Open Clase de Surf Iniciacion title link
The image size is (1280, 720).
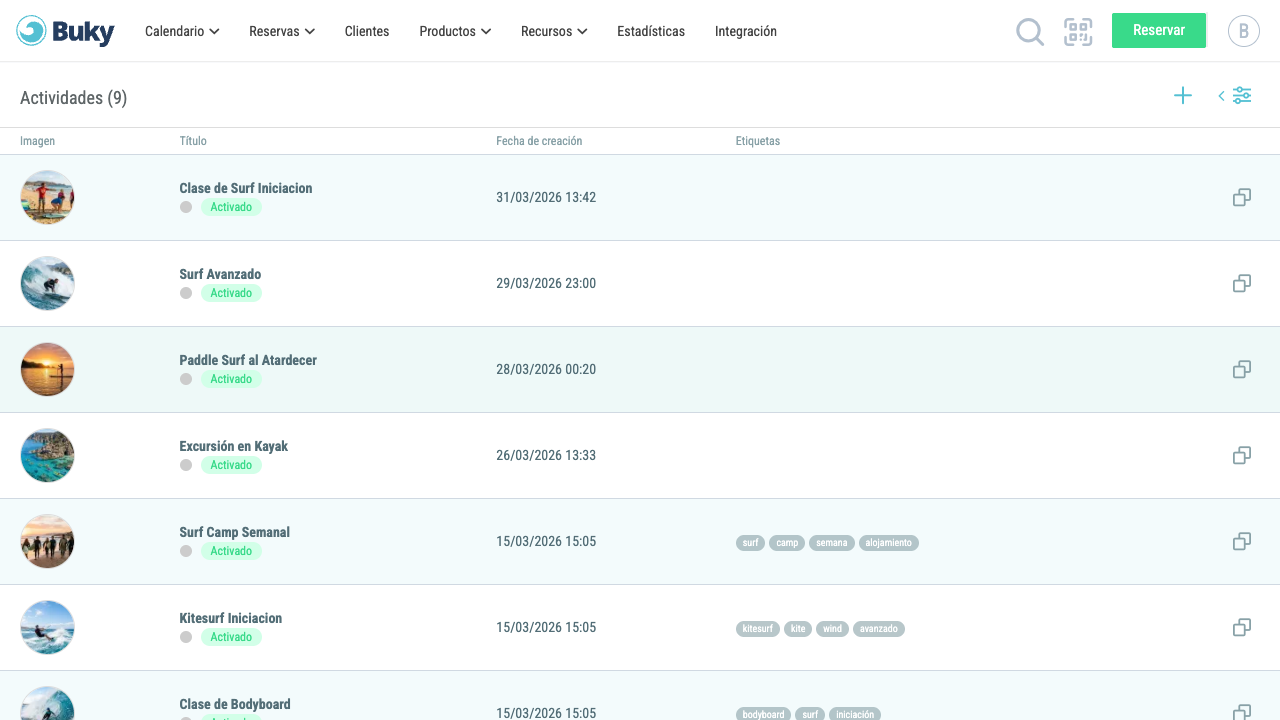pyautogui.click(x=246, y=188)
